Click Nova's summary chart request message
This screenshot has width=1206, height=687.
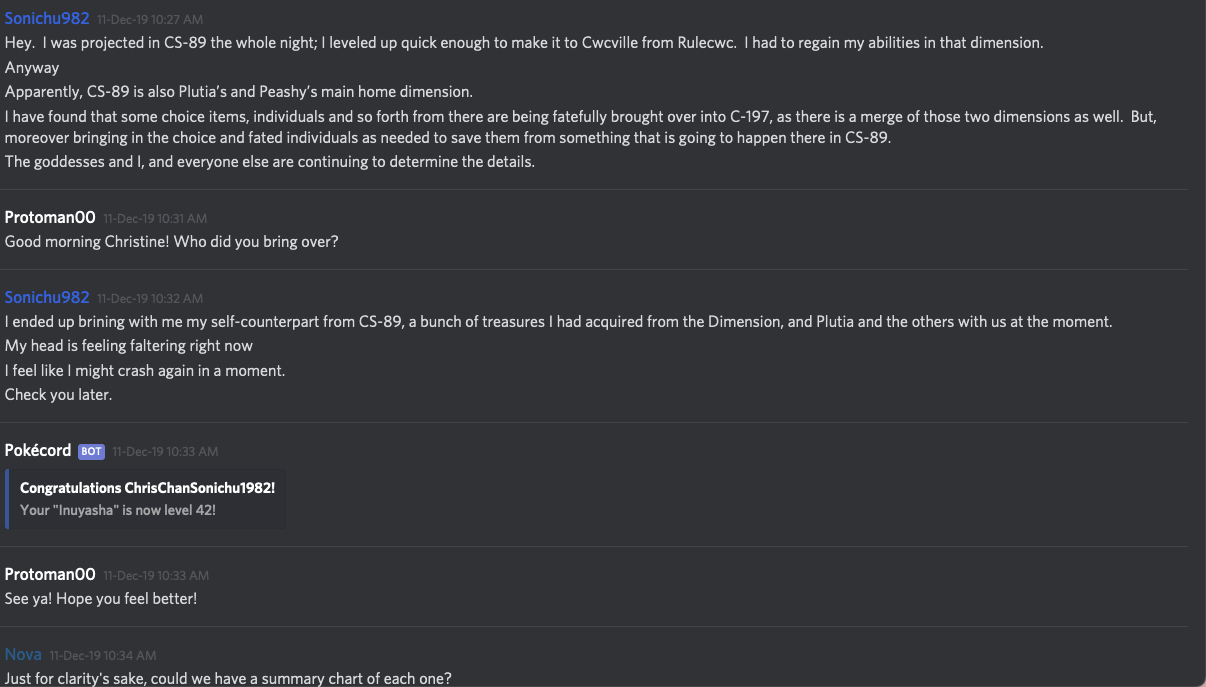point(228,679)
